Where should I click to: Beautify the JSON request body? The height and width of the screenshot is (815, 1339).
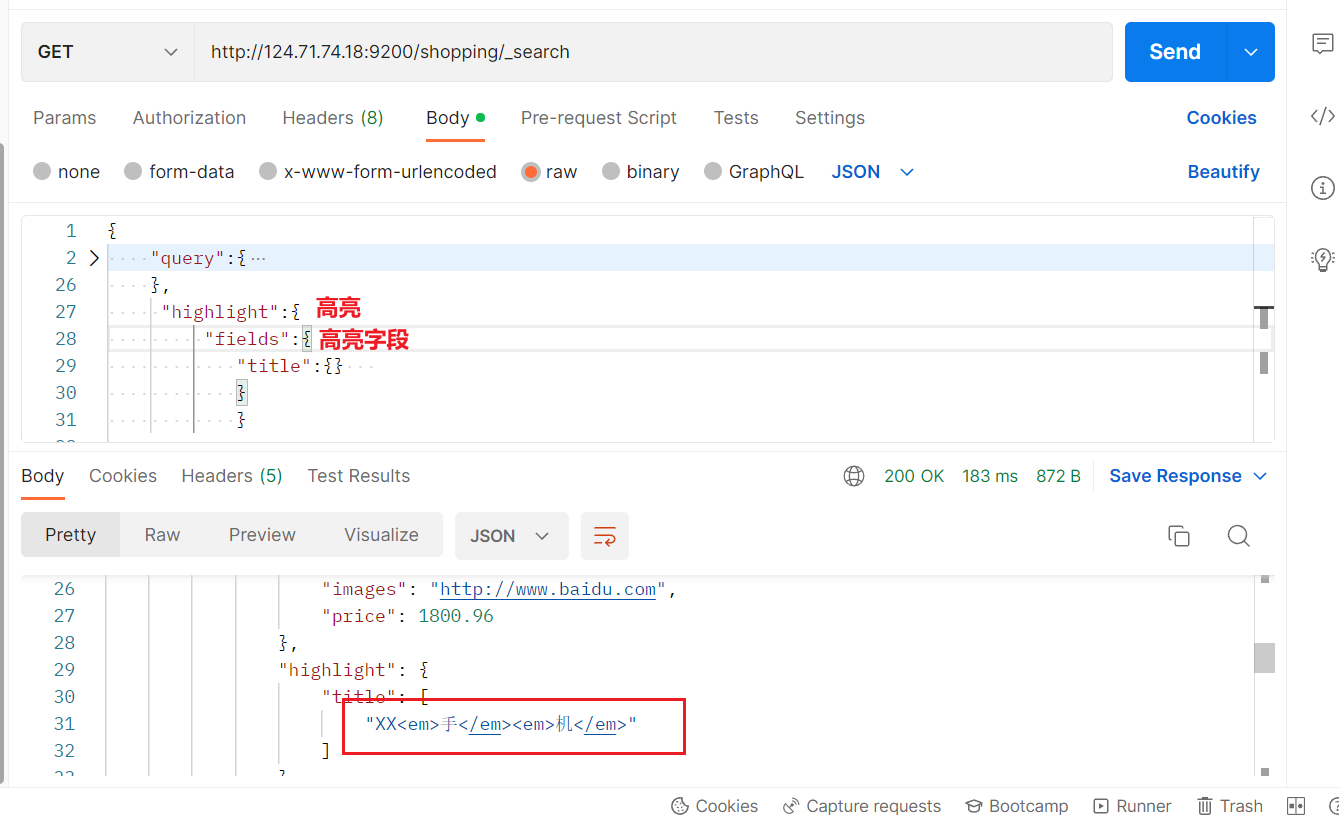click(x=1223, y=171)
